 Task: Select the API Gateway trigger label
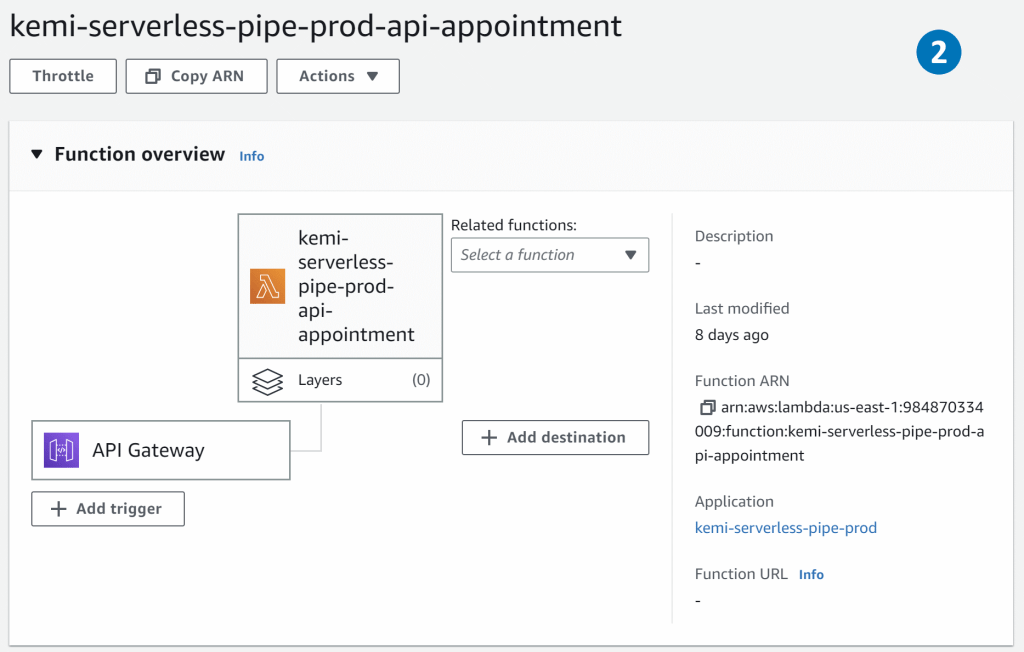148,450
